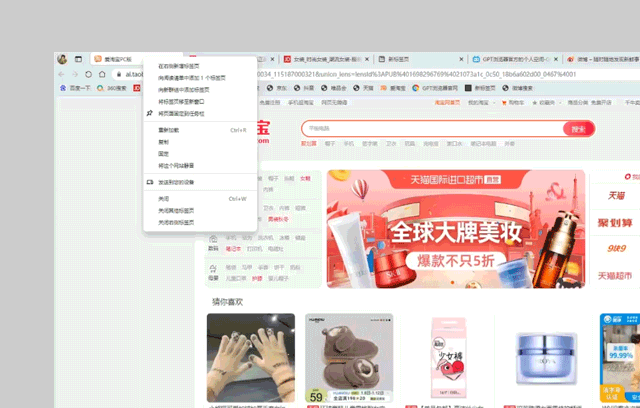The width and height of the screenshot is (640, 408).
Task: Go back with the back arrow
Action: 61,74
